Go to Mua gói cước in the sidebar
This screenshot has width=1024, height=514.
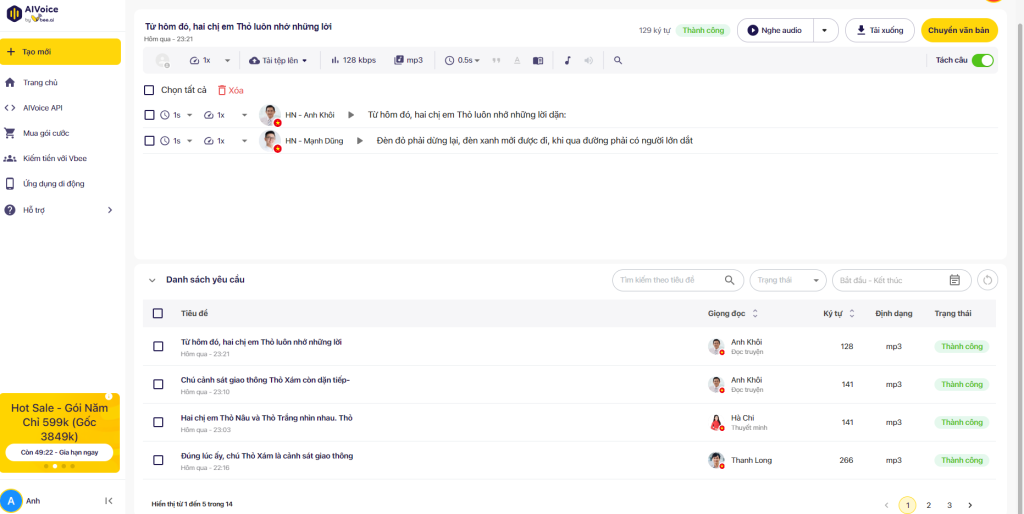(x=45, y=133)
